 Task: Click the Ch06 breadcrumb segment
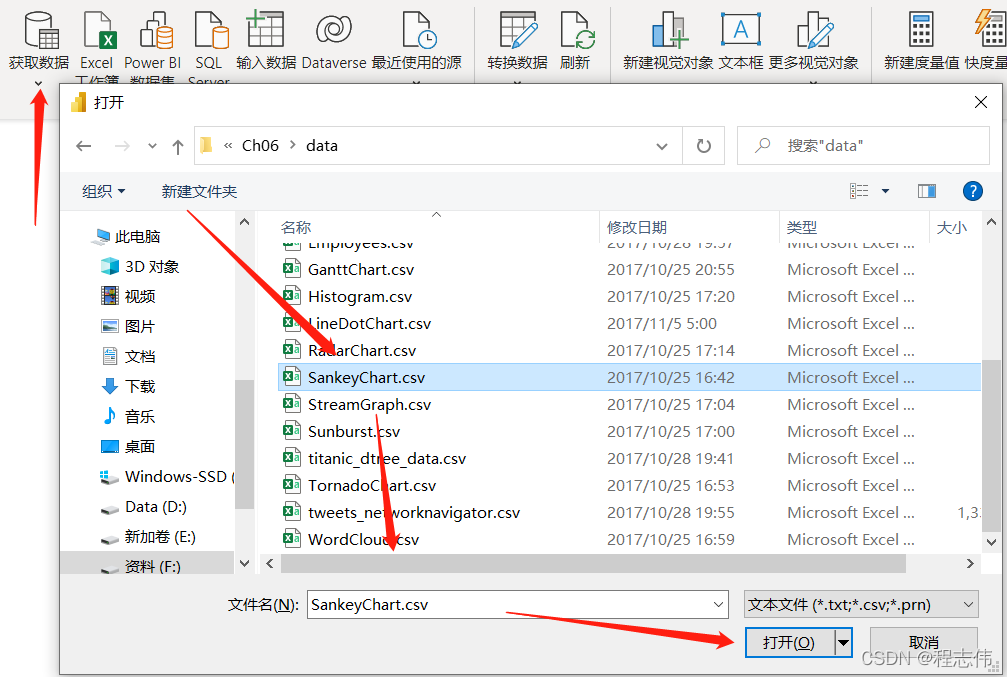point(260,146)
